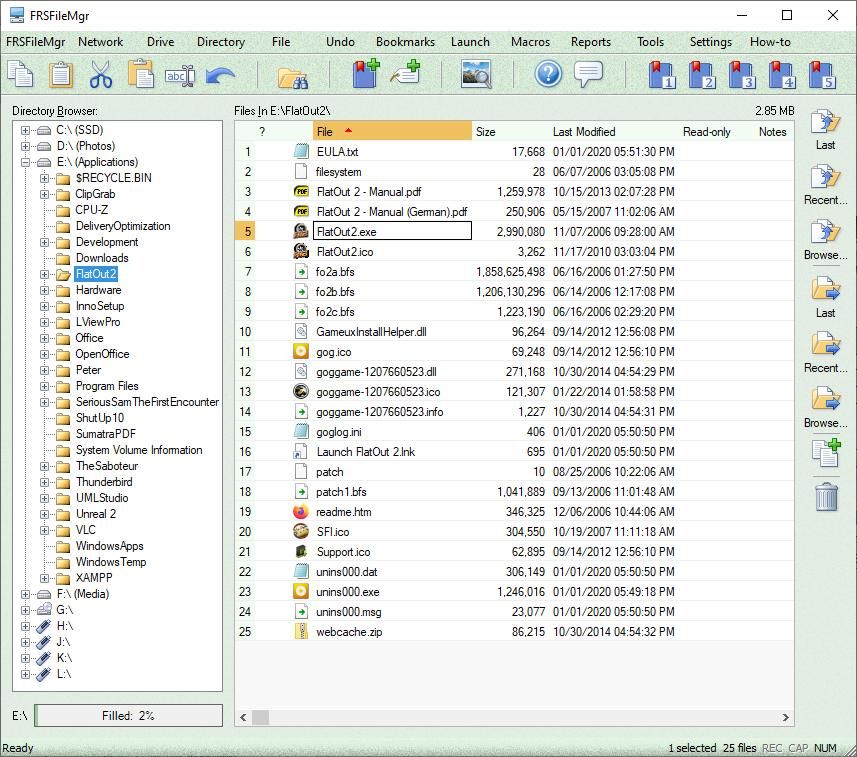Open the Bookmarks menu
Viewport: 857px width, 757px height.
404,42
